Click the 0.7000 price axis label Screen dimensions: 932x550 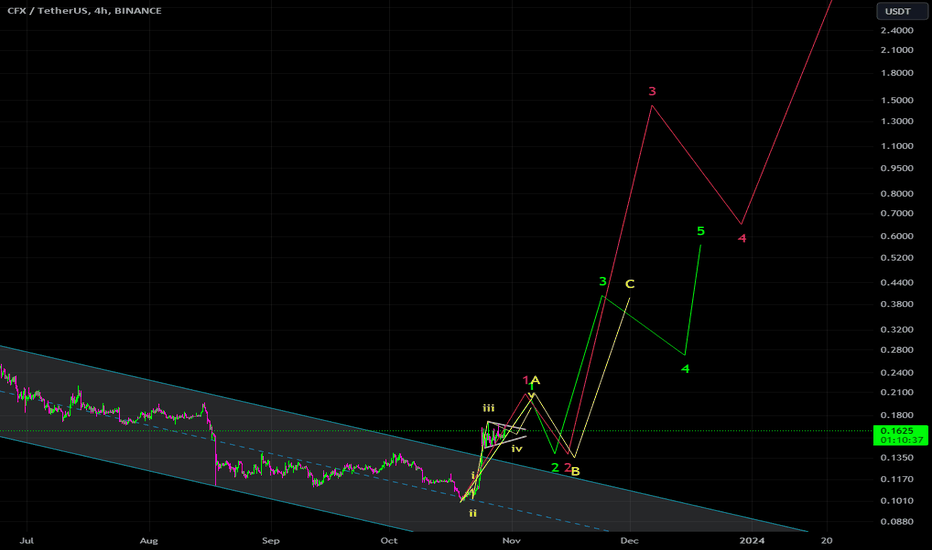pos(897,213)
